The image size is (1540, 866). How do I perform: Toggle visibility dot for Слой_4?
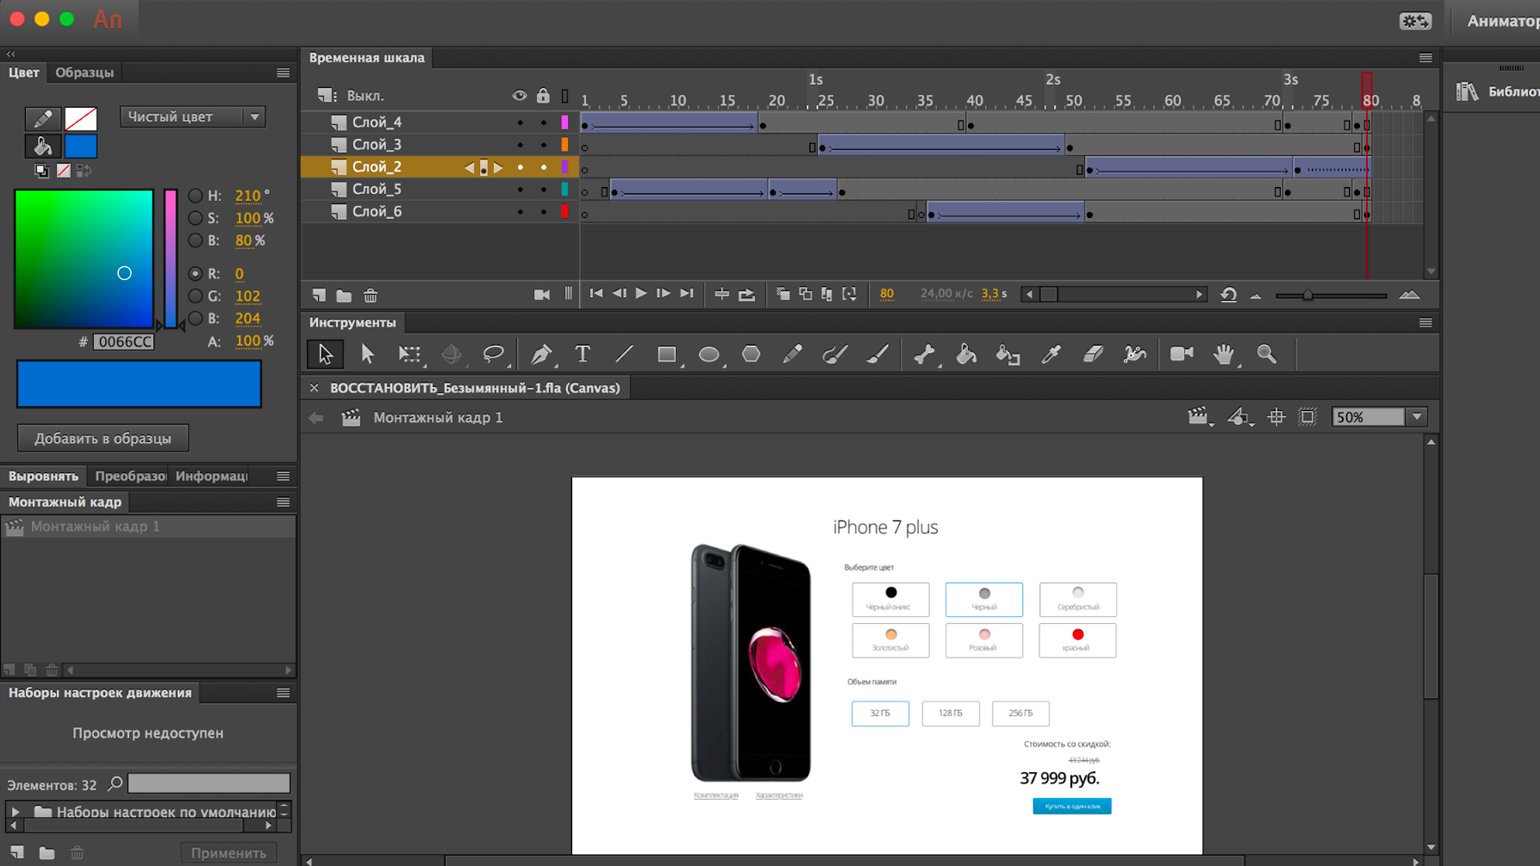point(520,123)
